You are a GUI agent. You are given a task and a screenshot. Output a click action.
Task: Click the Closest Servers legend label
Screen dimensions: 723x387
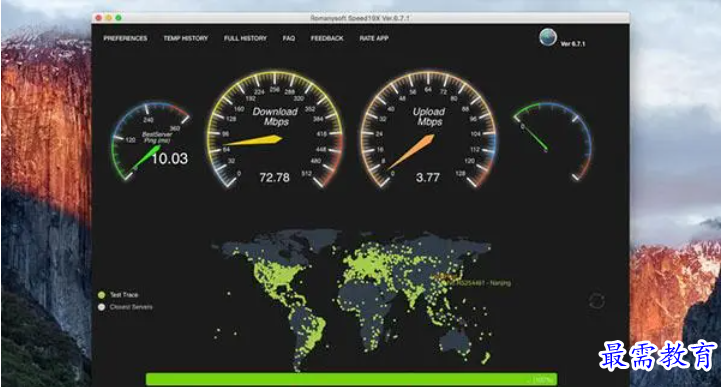131,307
